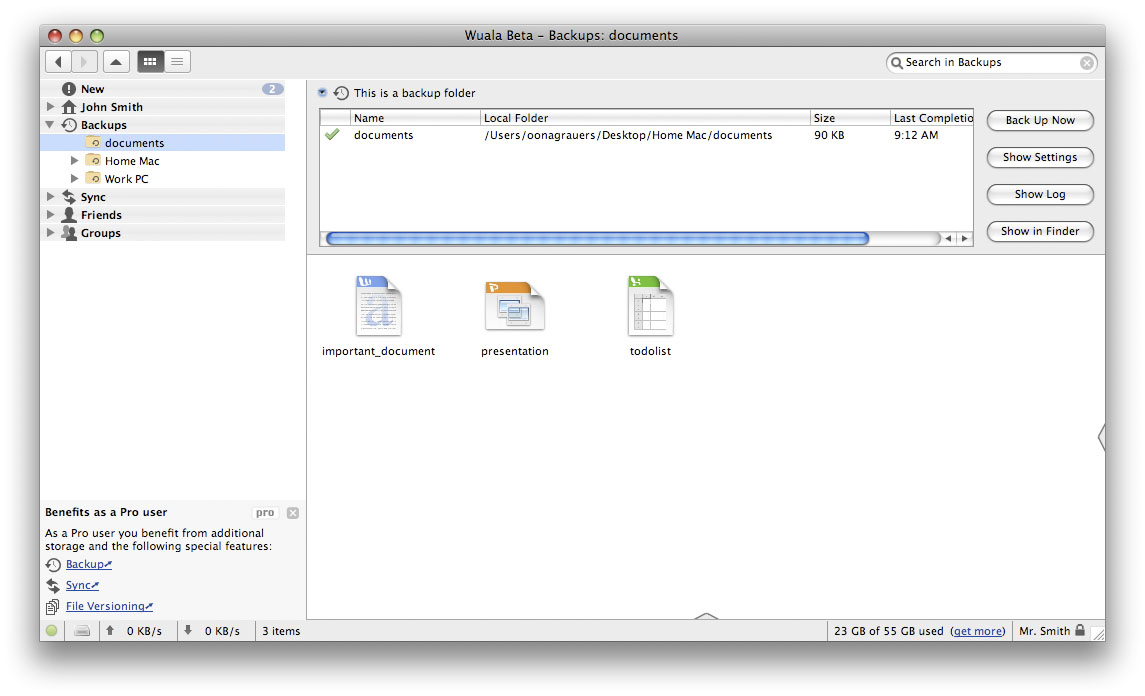Click the lock icon beside Mr. Smith
This screenshot has height=696, width=1145.
(x=1080, y=631)
